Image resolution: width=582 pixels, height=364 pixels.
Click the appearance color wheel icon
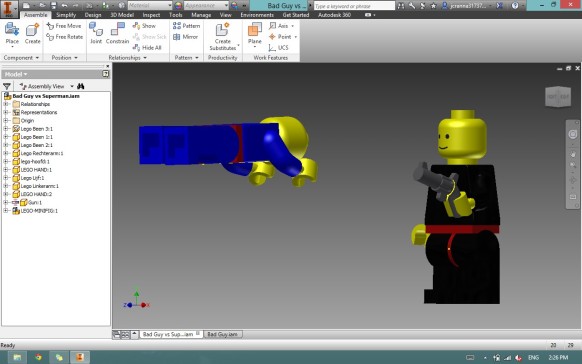point(178,6)
